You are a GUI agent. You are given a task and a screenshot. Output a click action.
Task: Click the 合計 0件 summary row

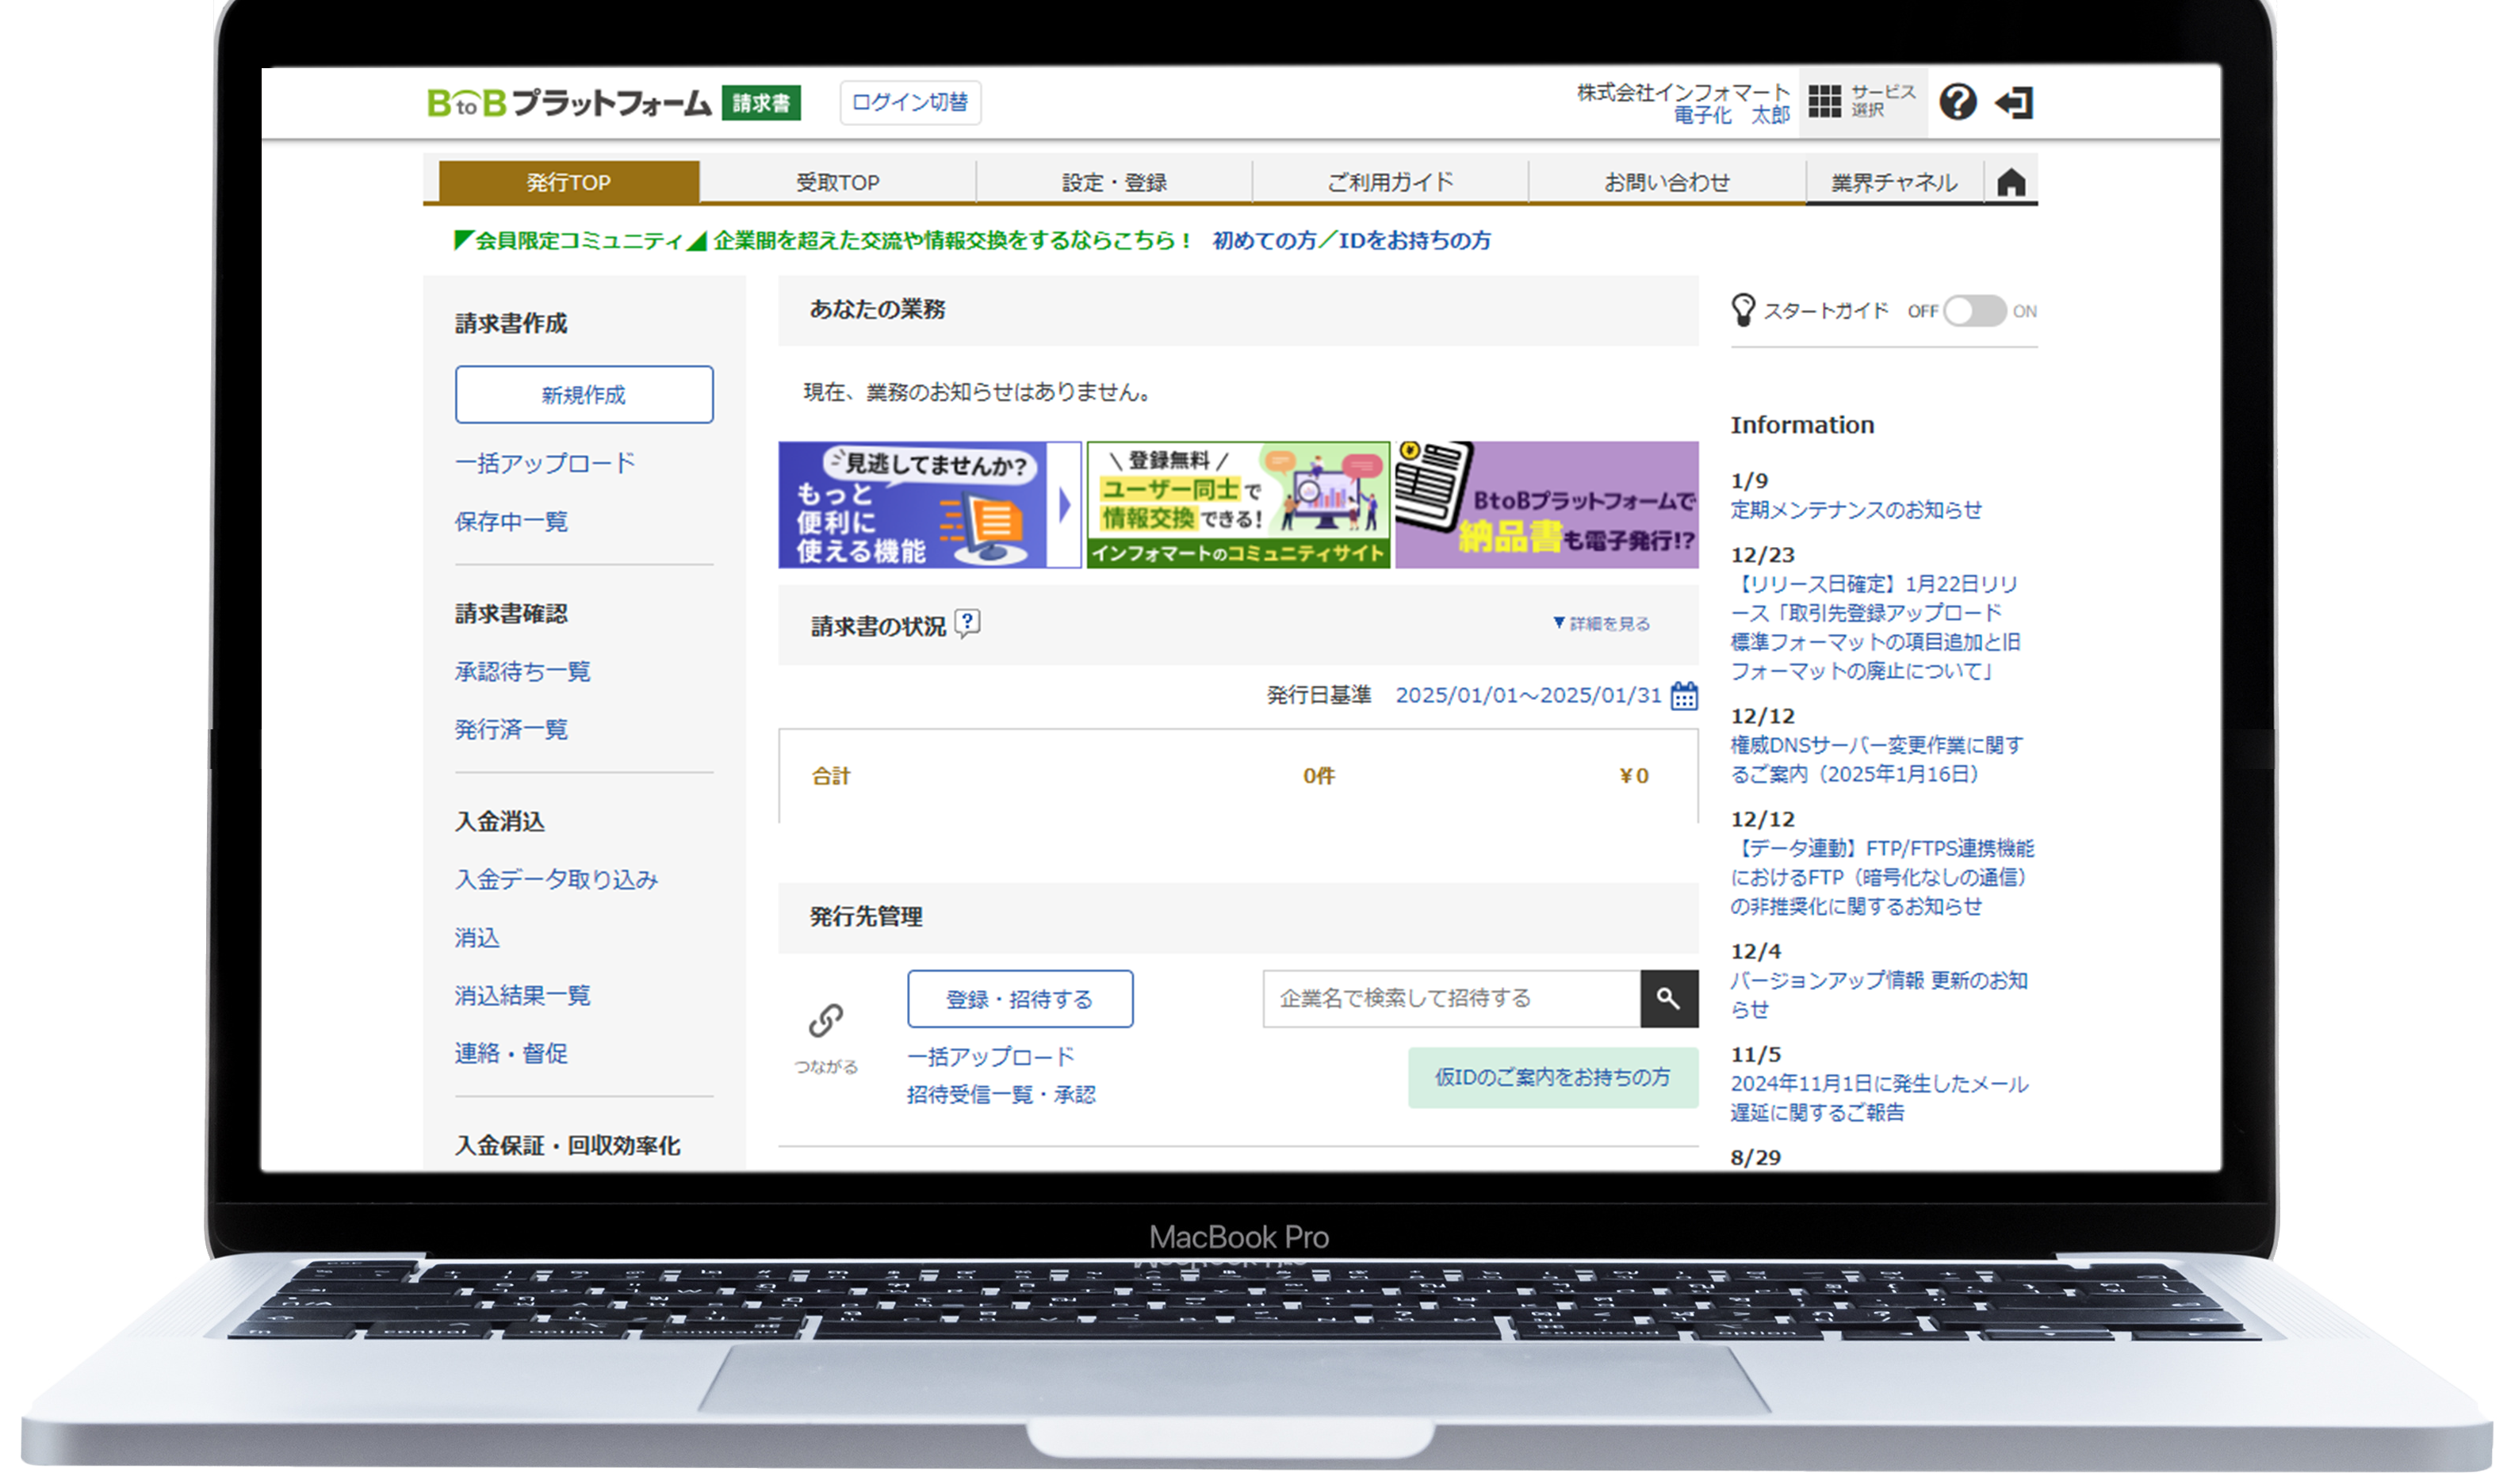point(1238,775)
